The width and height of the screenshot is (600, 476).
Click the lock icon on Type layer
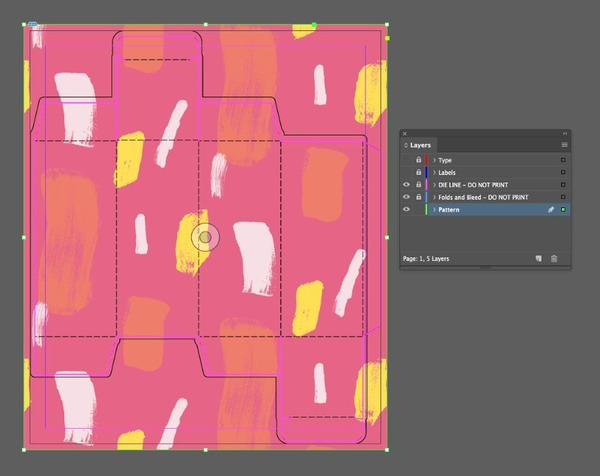(x=418, y=160)
